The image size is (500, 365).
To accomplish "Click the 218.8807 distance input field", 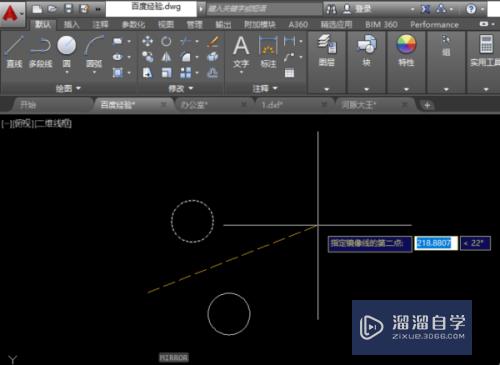I will pyautogui.click(x=436, y=243).
